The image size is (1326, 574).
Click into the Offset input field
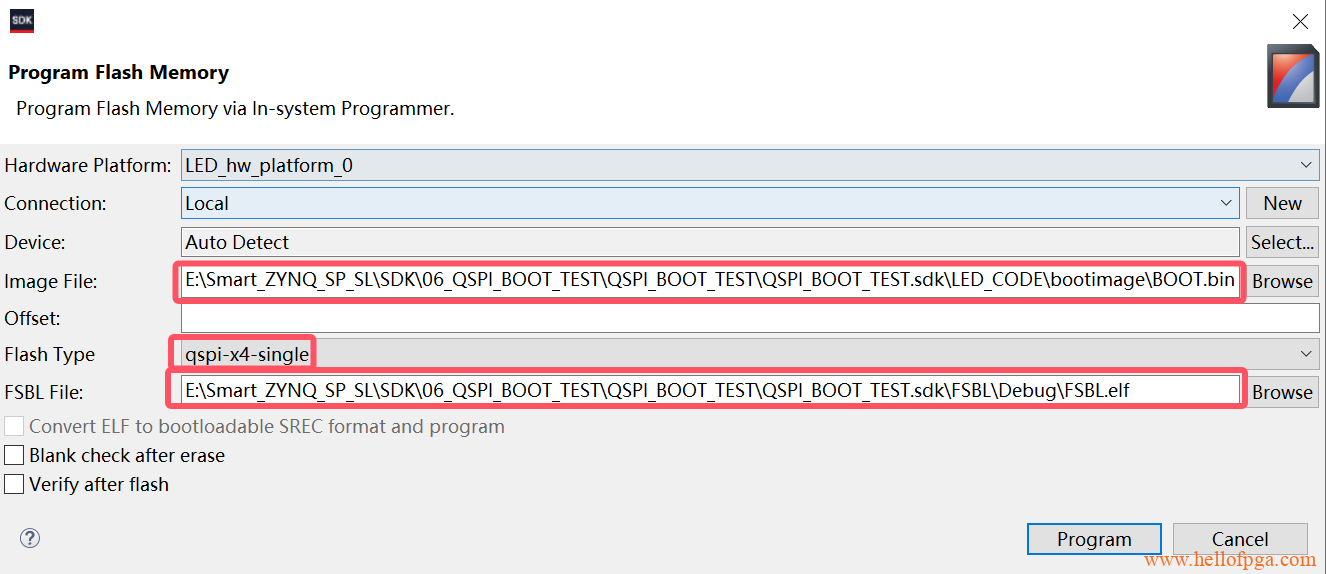pyautogui.click(x=750, y=318)
